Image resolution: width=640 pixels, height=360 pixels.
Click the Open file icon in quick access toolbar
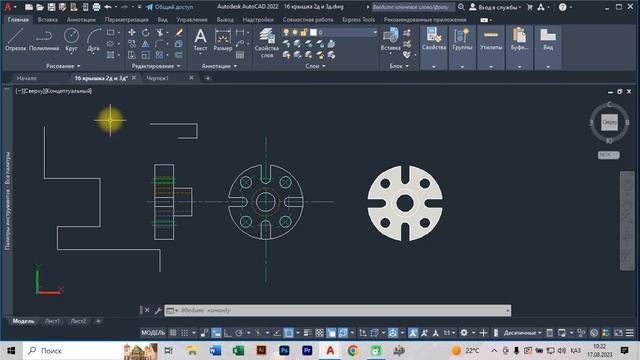click(x=40, y=7)
